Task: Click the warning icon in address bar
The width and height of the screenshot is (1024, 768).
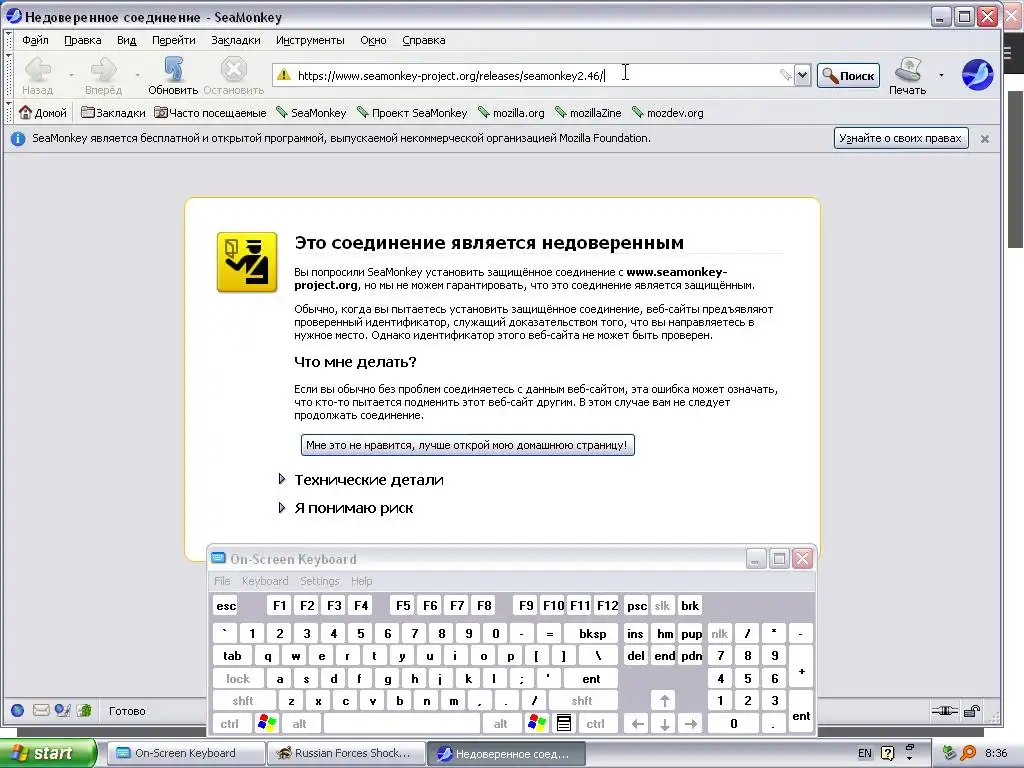Action: 283,74
